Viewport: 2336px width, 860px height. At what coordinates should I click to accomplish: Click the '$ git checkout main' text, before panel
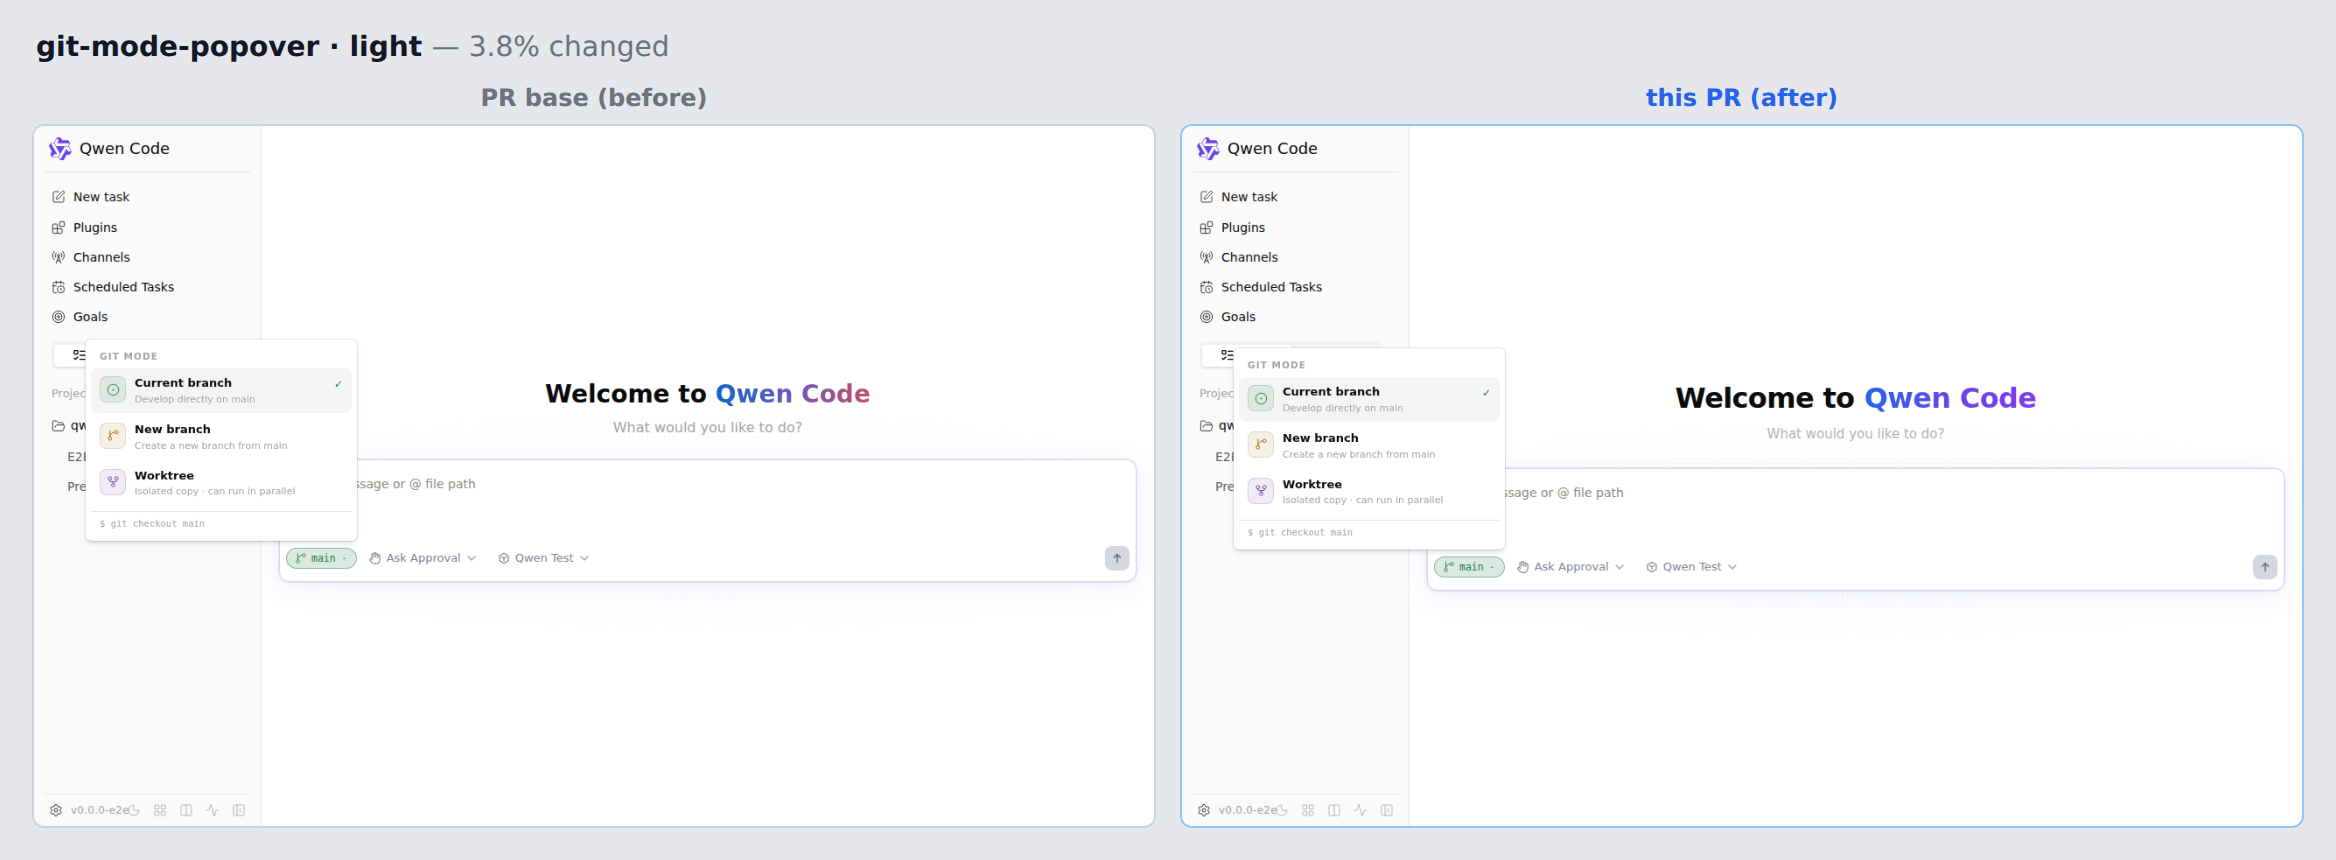(x=152, y=524)
